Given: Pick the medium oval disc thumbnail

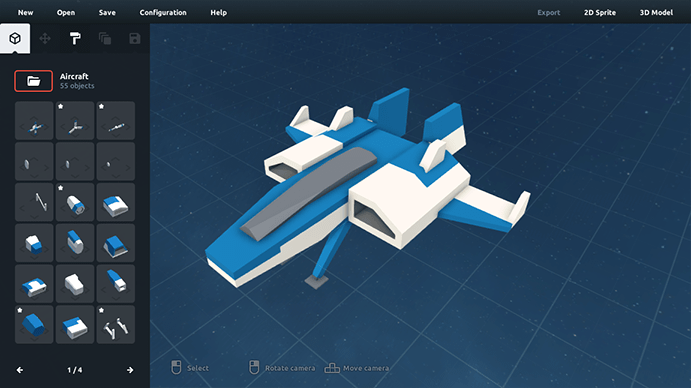Looking at the screenshot, I should point(75,161).
